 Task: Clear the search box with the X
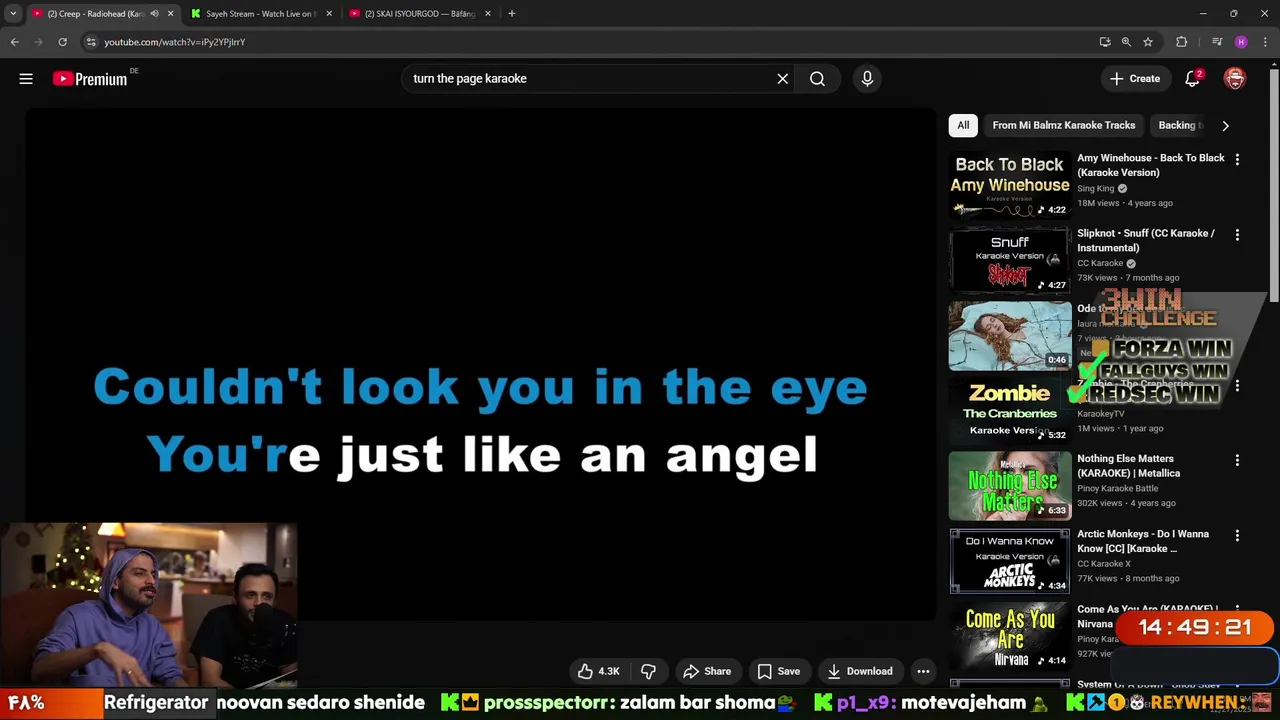pyautogui.click(x=783, y=79)
